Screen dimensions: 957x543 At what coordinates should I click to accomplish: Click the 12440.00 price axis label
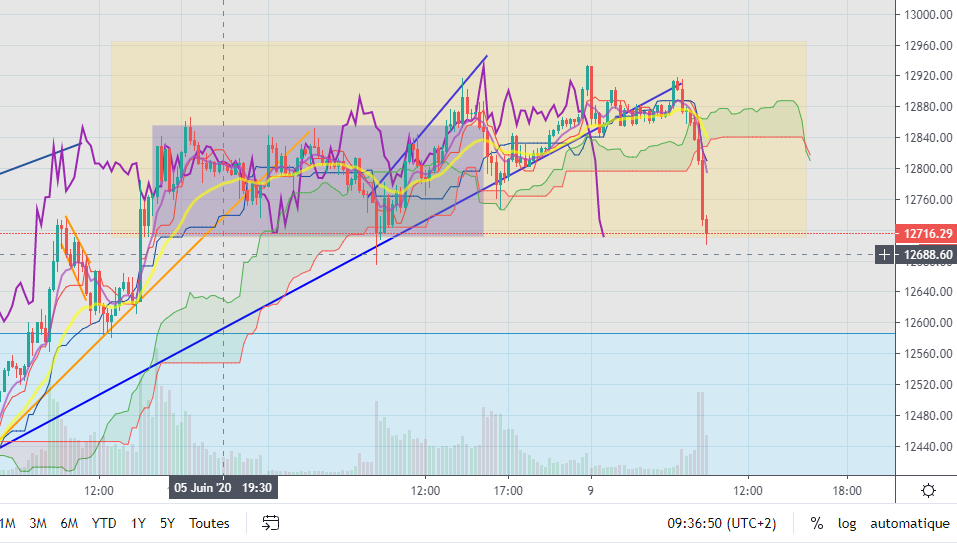(x=928, y=447)
